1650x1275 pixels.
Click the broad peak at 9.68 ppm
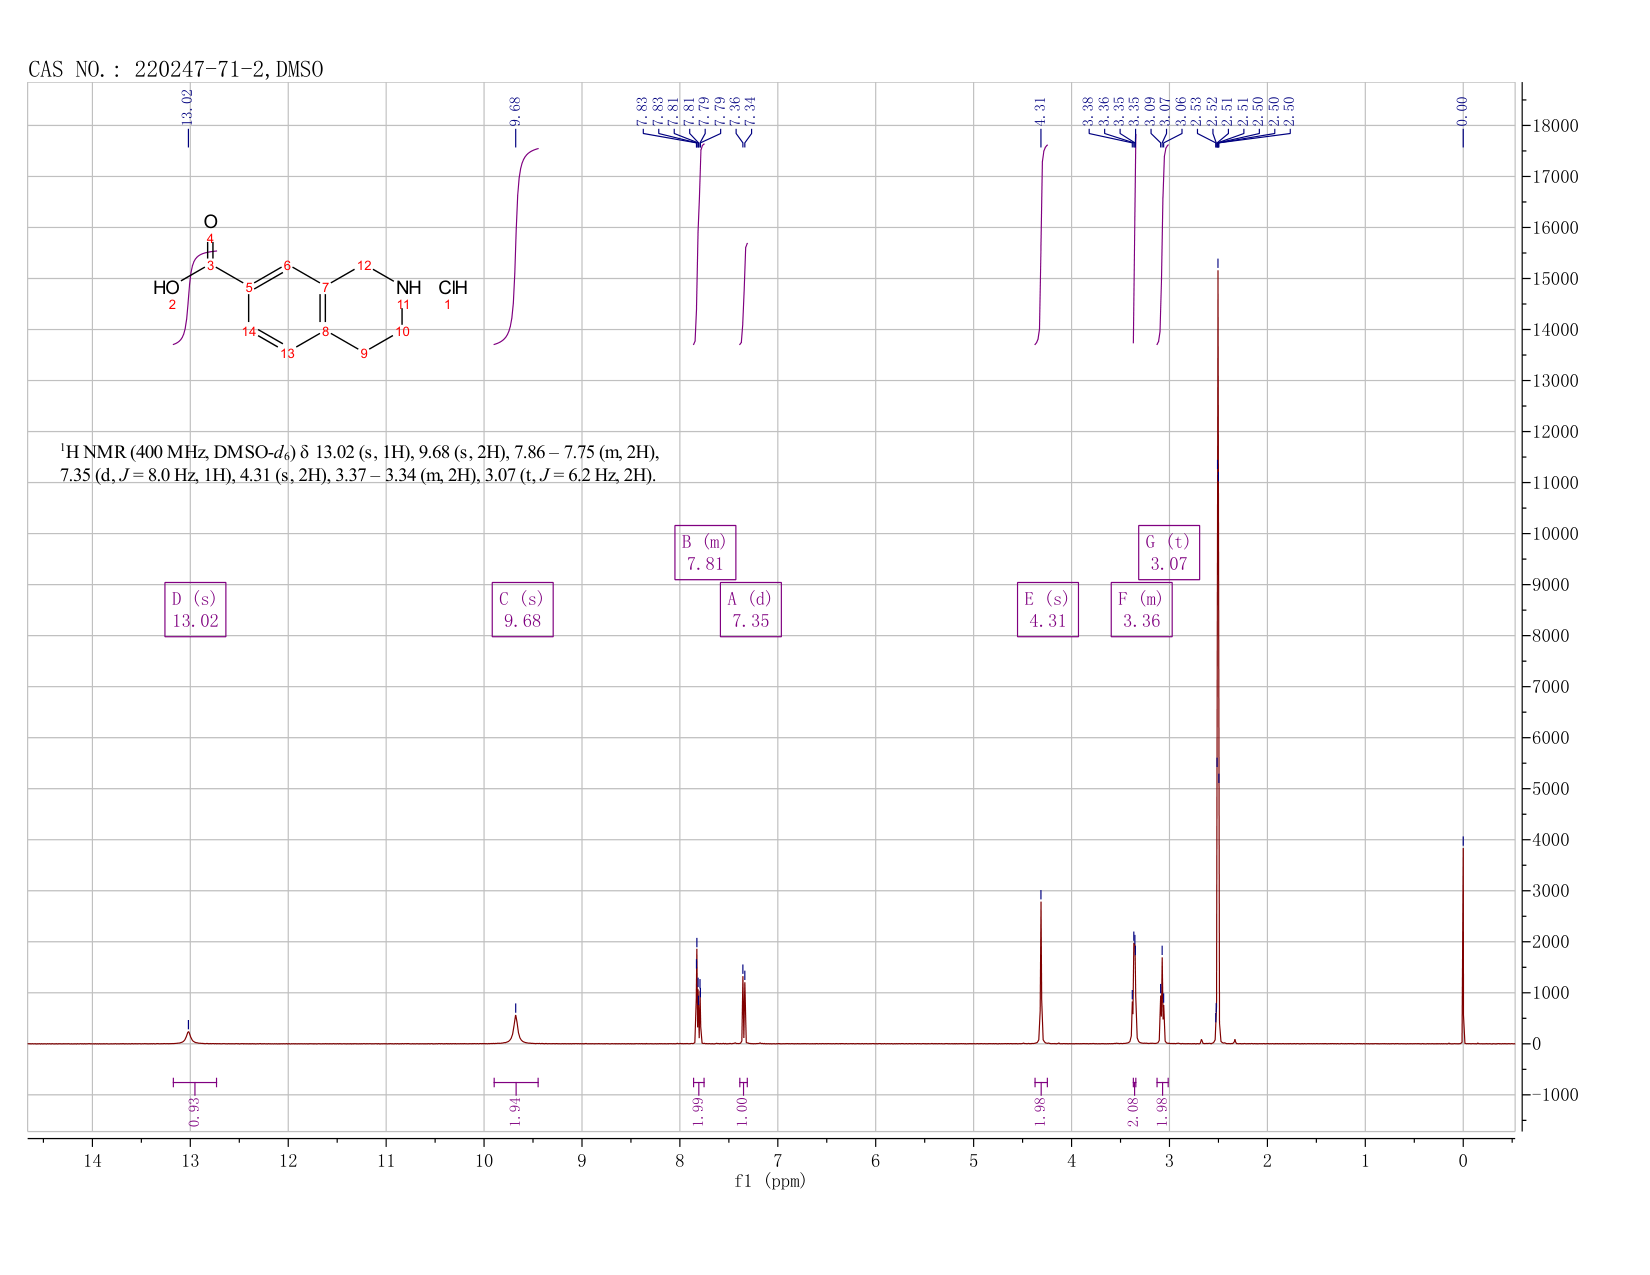[x=516, y=1029]
